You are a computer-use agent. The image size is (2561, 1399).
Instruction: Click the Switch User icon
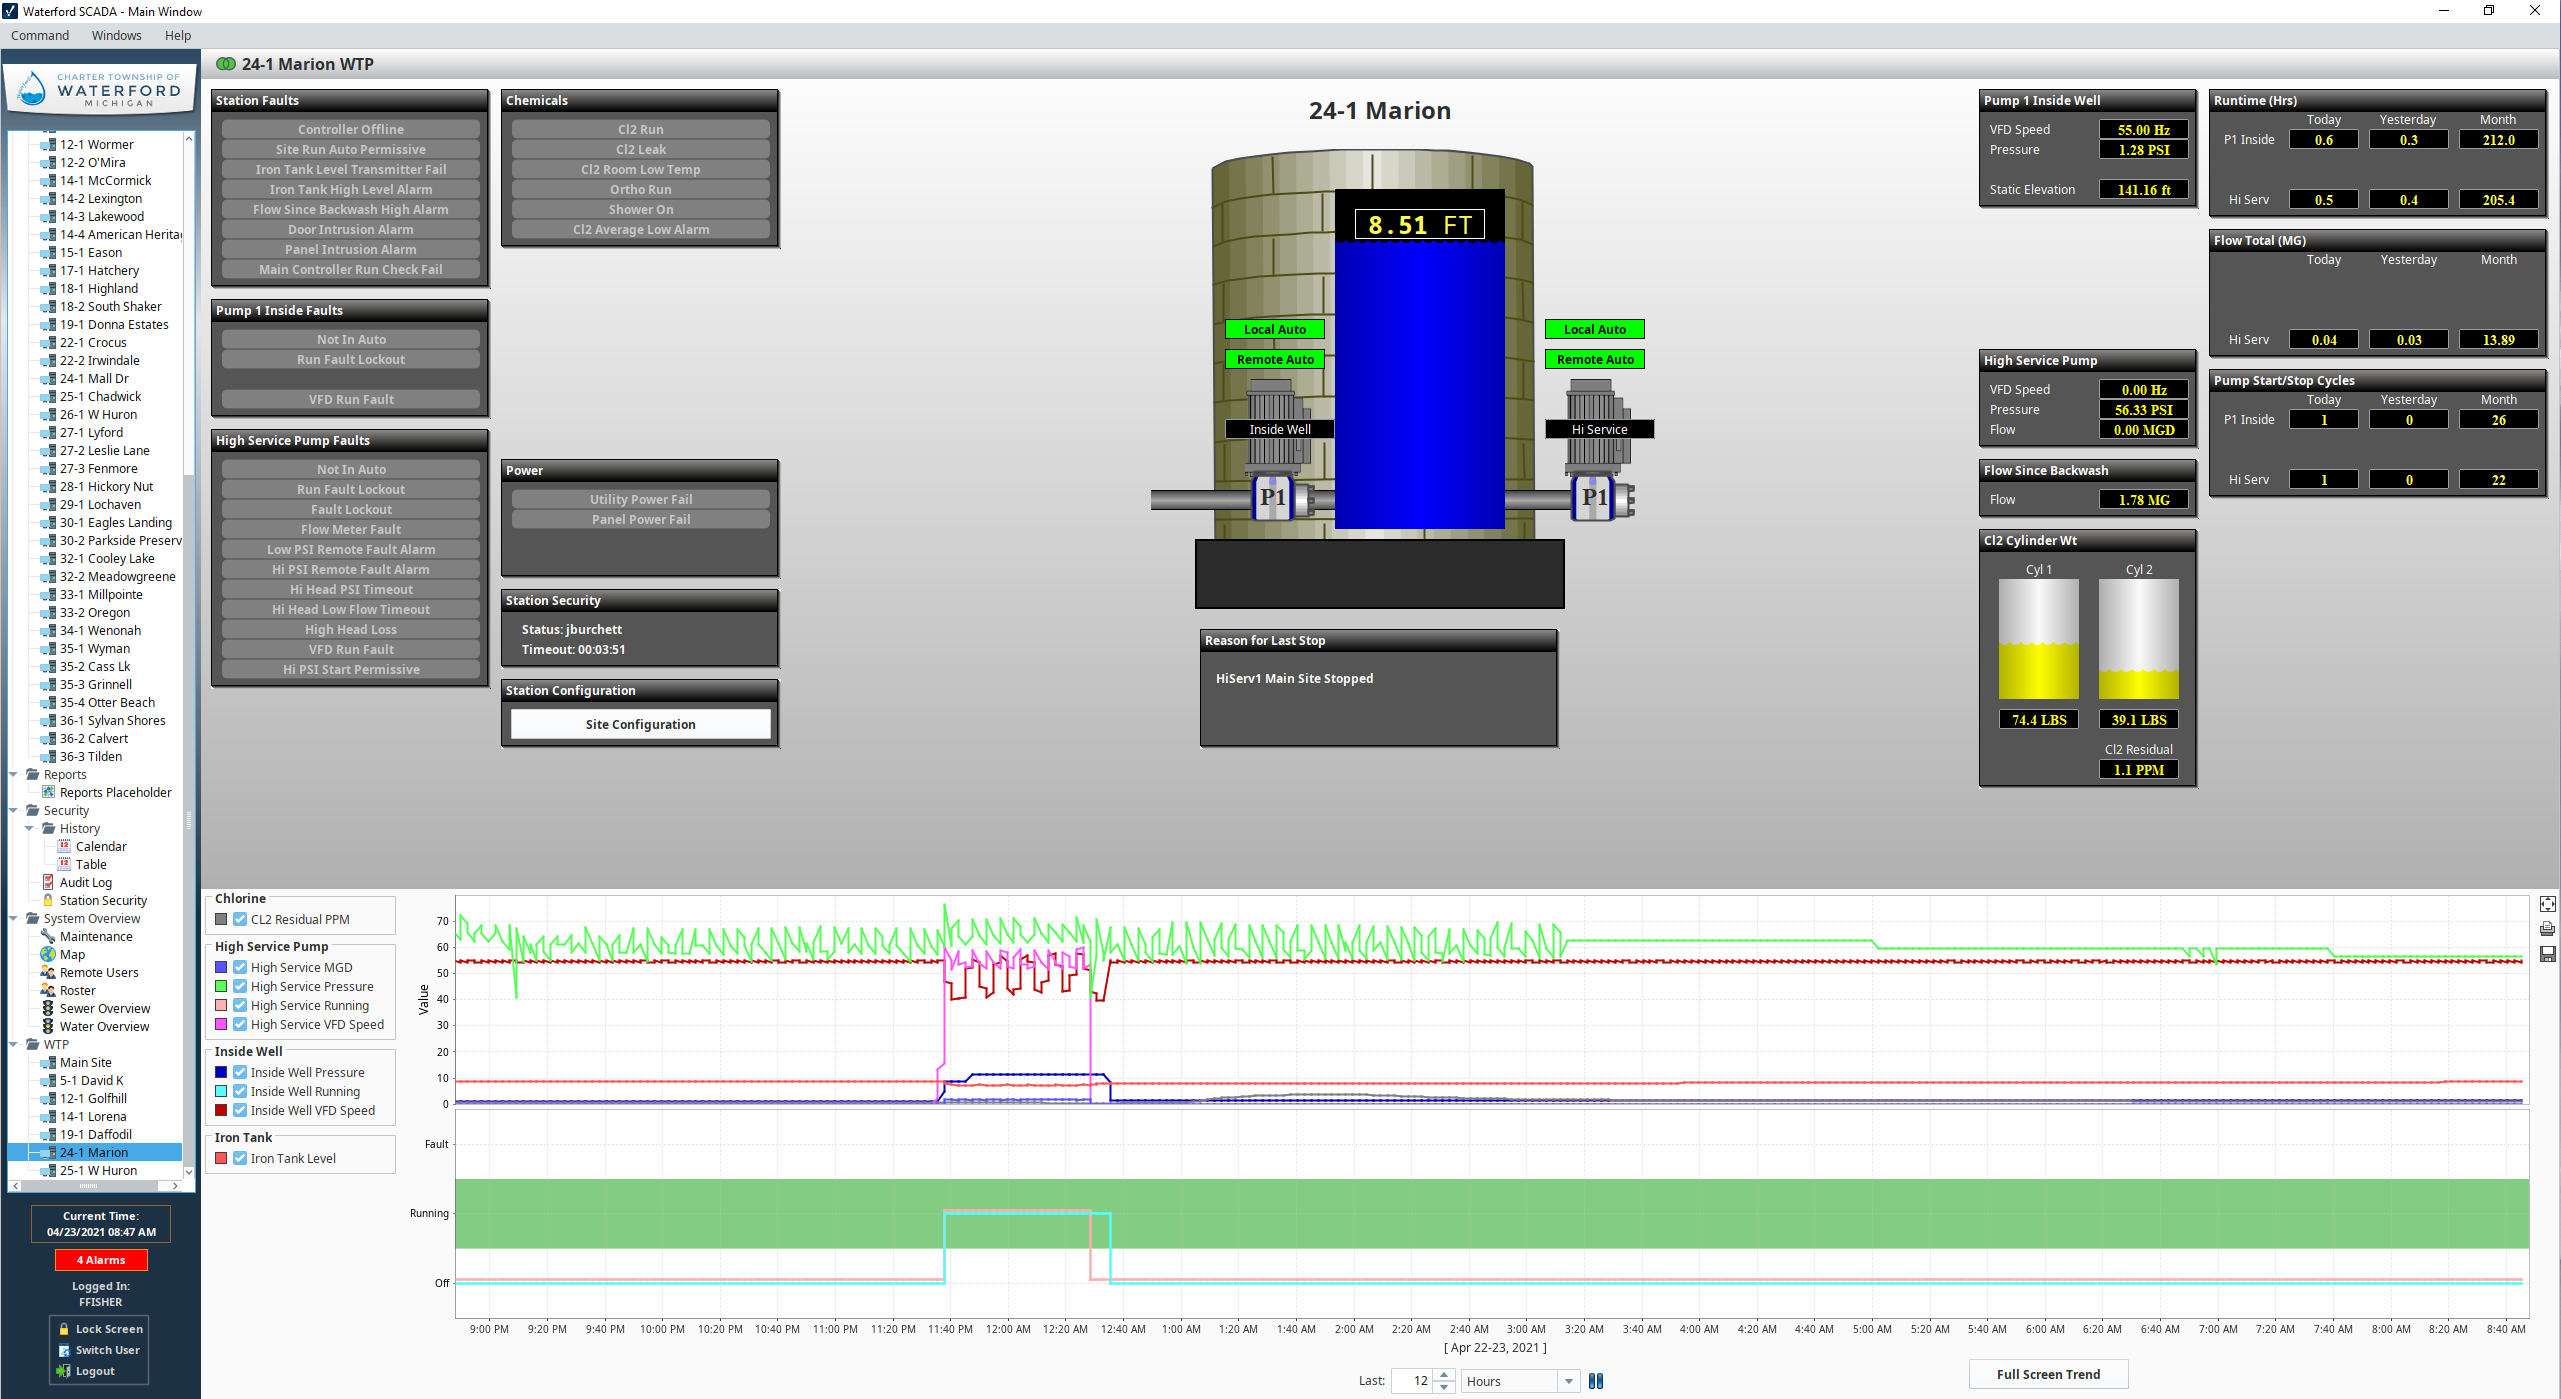(x=63, y=1350)
